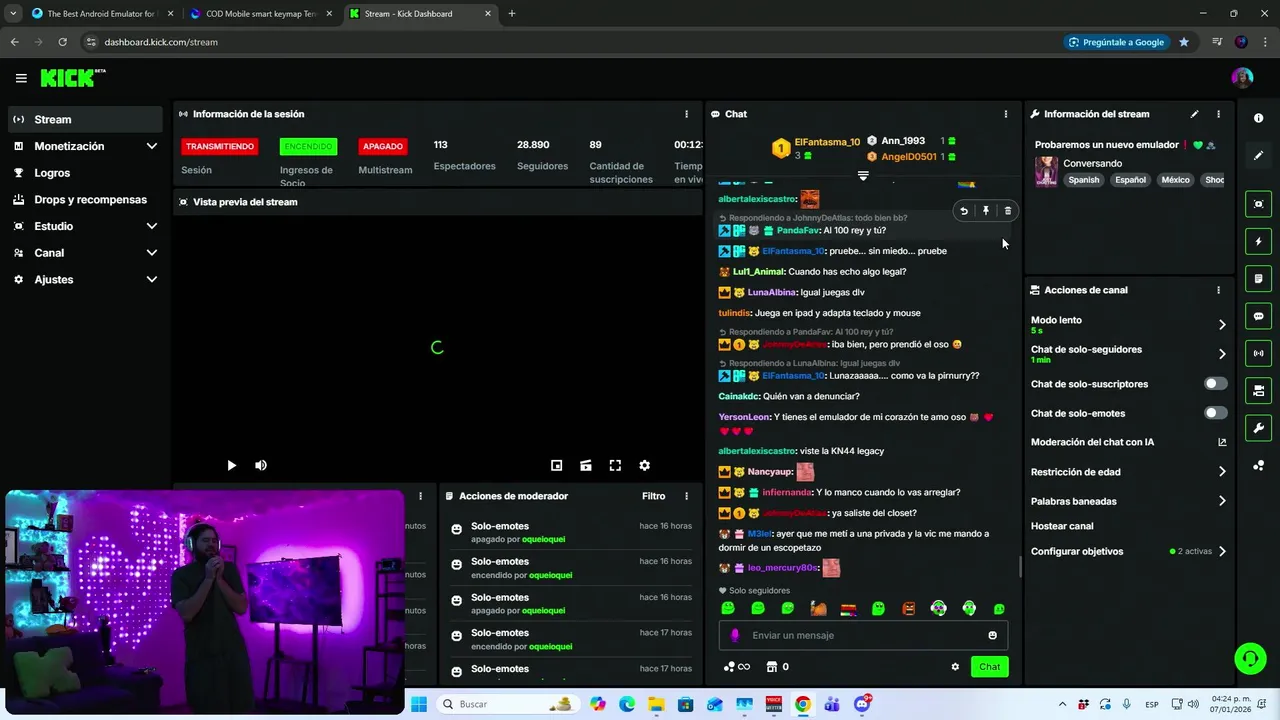Viewport: 1280px width, 720px height.
Task: Click the Filtro button in moderator actions
Action: click(653, 496)
